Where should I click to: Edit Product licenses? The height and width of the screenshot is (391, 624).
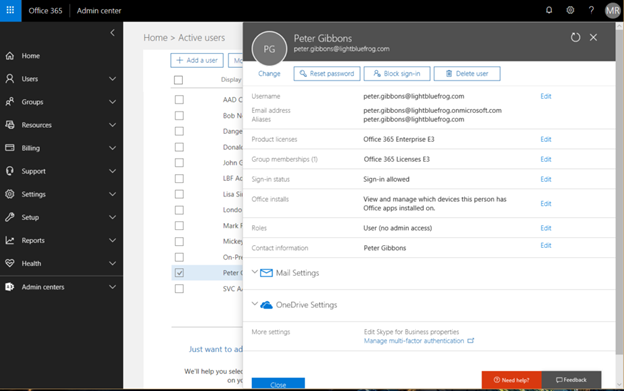pos(546,139)
